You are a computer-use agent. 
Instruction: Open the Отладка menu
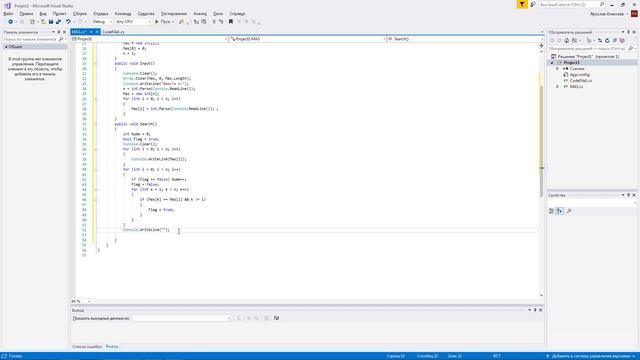click(x=101, y=13)
